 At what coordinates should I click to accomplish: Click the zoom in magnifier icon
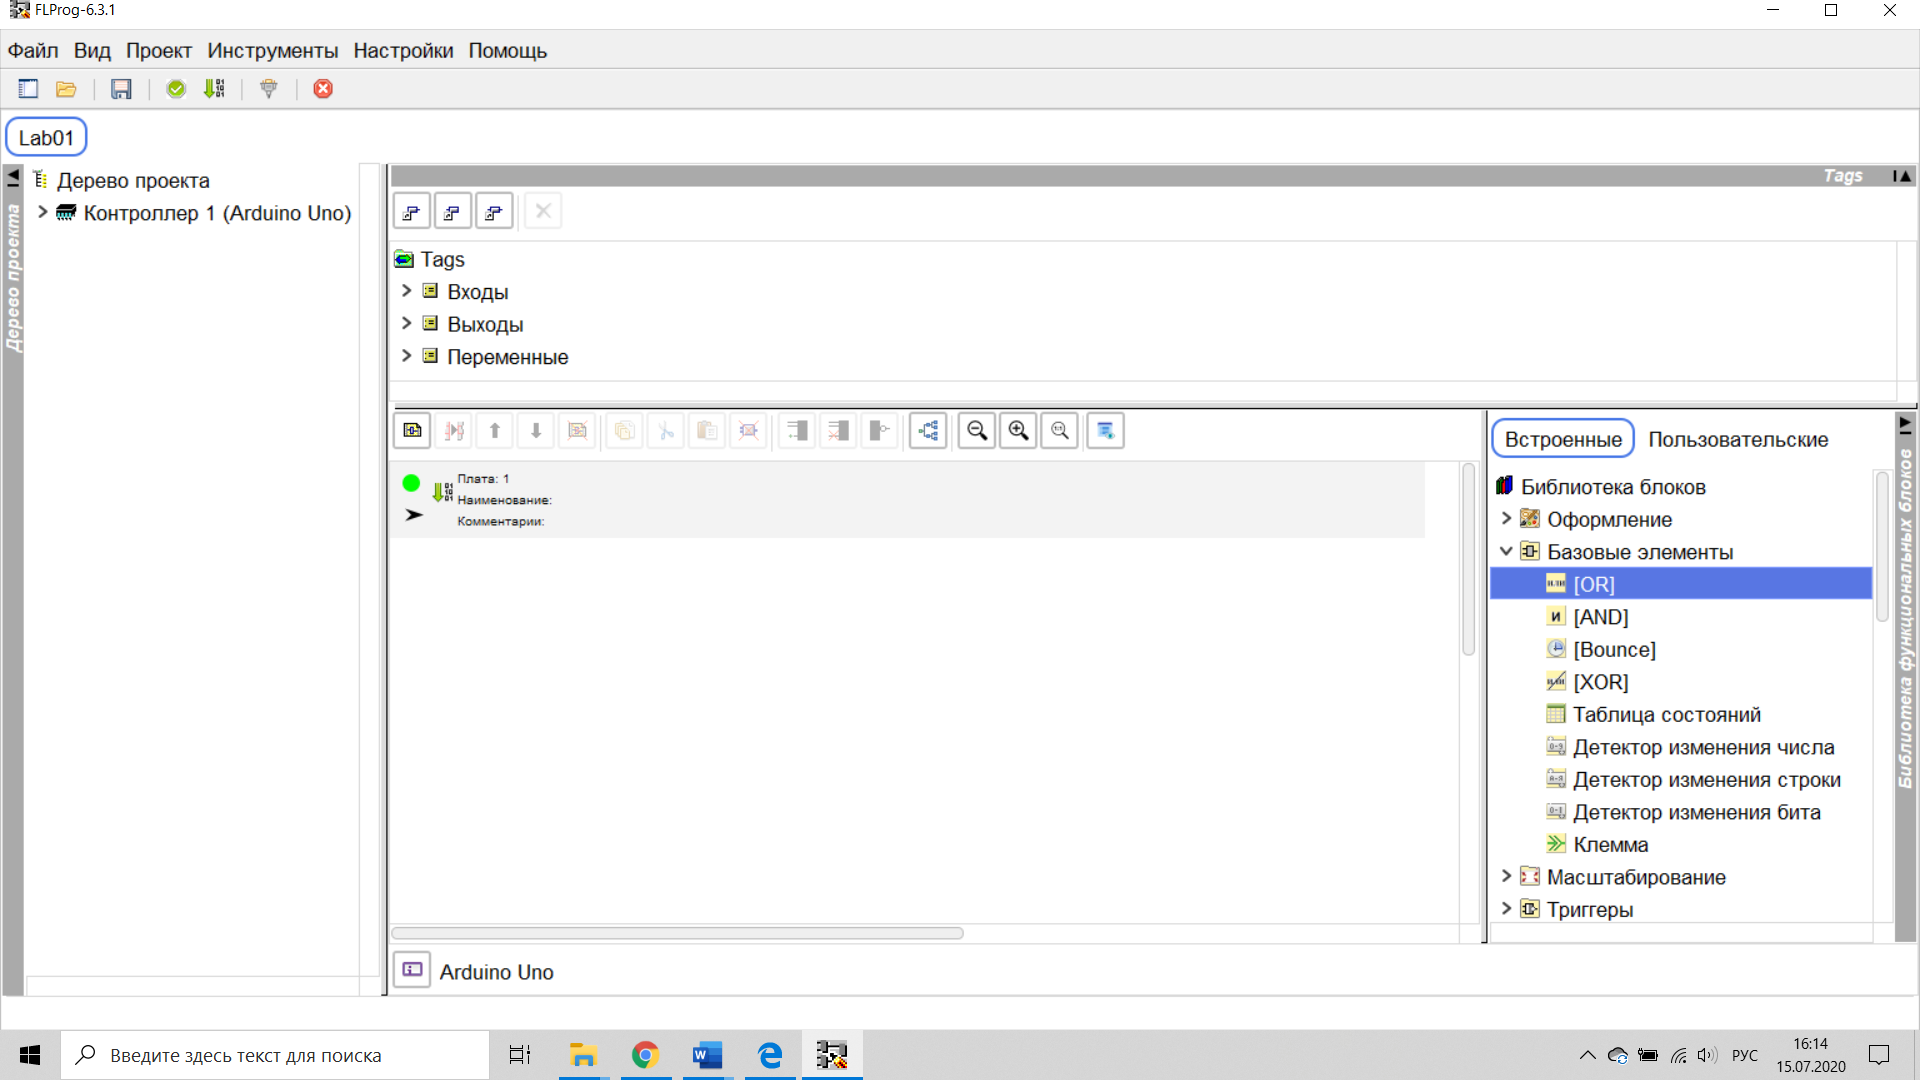[1018, 431]
